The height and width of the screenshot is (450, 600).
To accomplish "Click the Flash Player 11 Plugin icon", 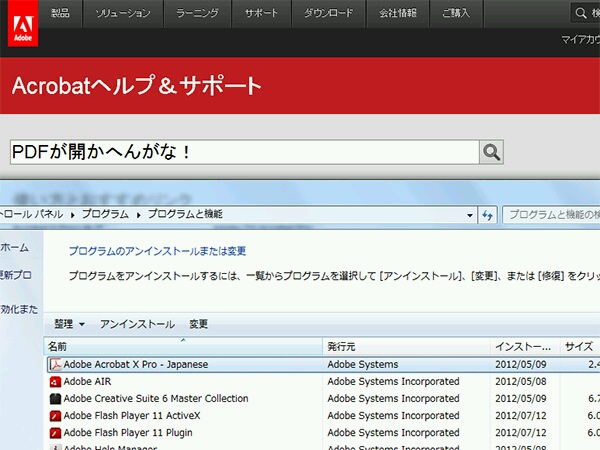I will (55, 433).
